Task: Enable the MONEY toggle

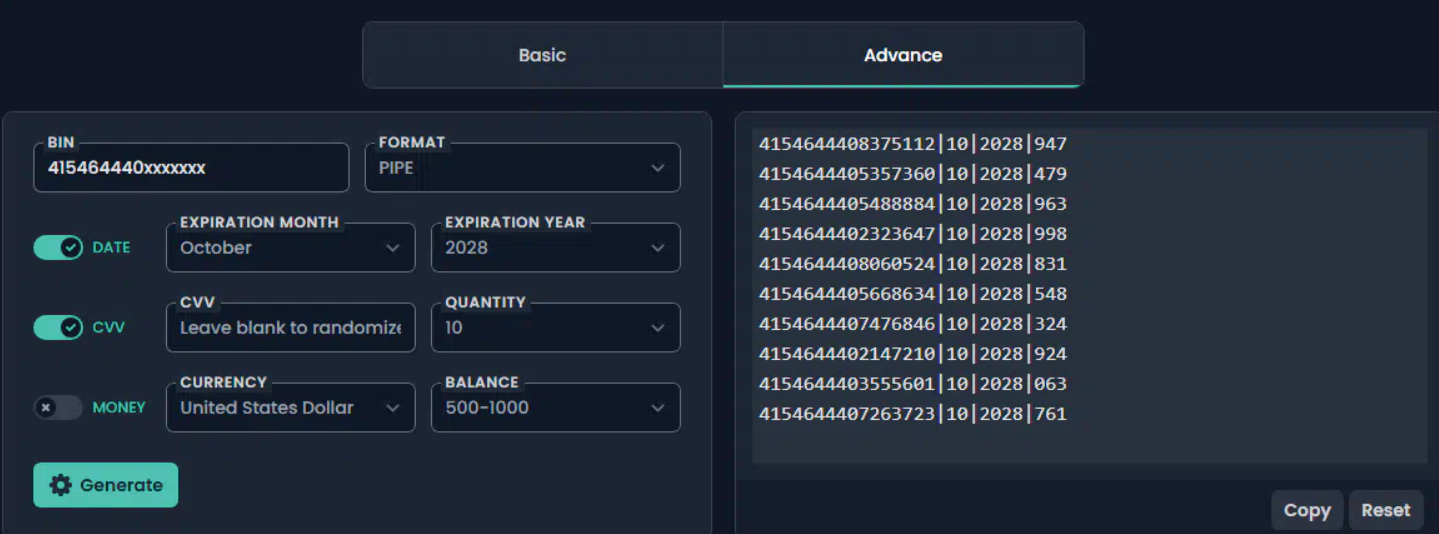Action: pos(58,407)
